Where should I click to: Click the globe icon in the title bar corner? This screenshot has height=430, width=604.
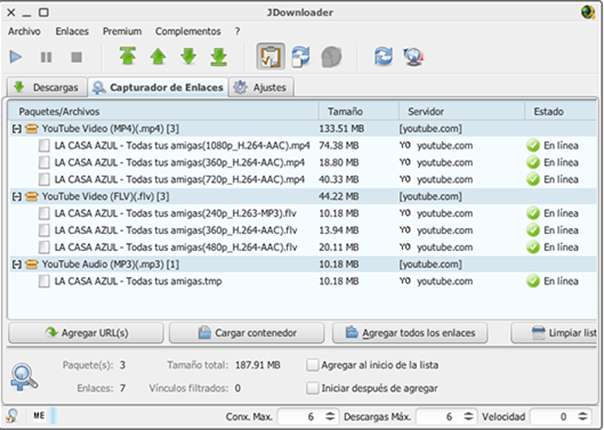tap(588, 12)
